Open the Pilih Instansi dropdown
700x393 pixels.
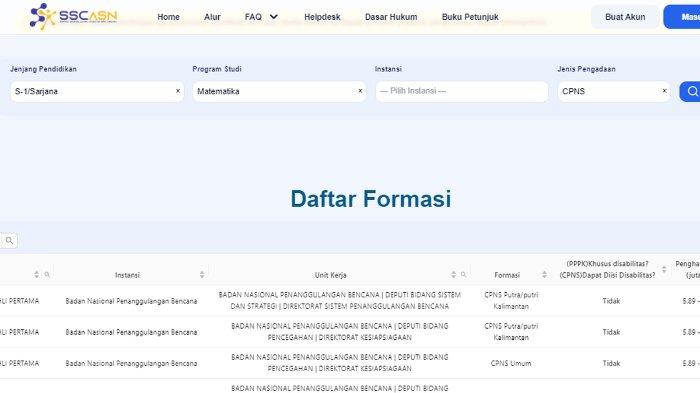click(x=462, y=91)
